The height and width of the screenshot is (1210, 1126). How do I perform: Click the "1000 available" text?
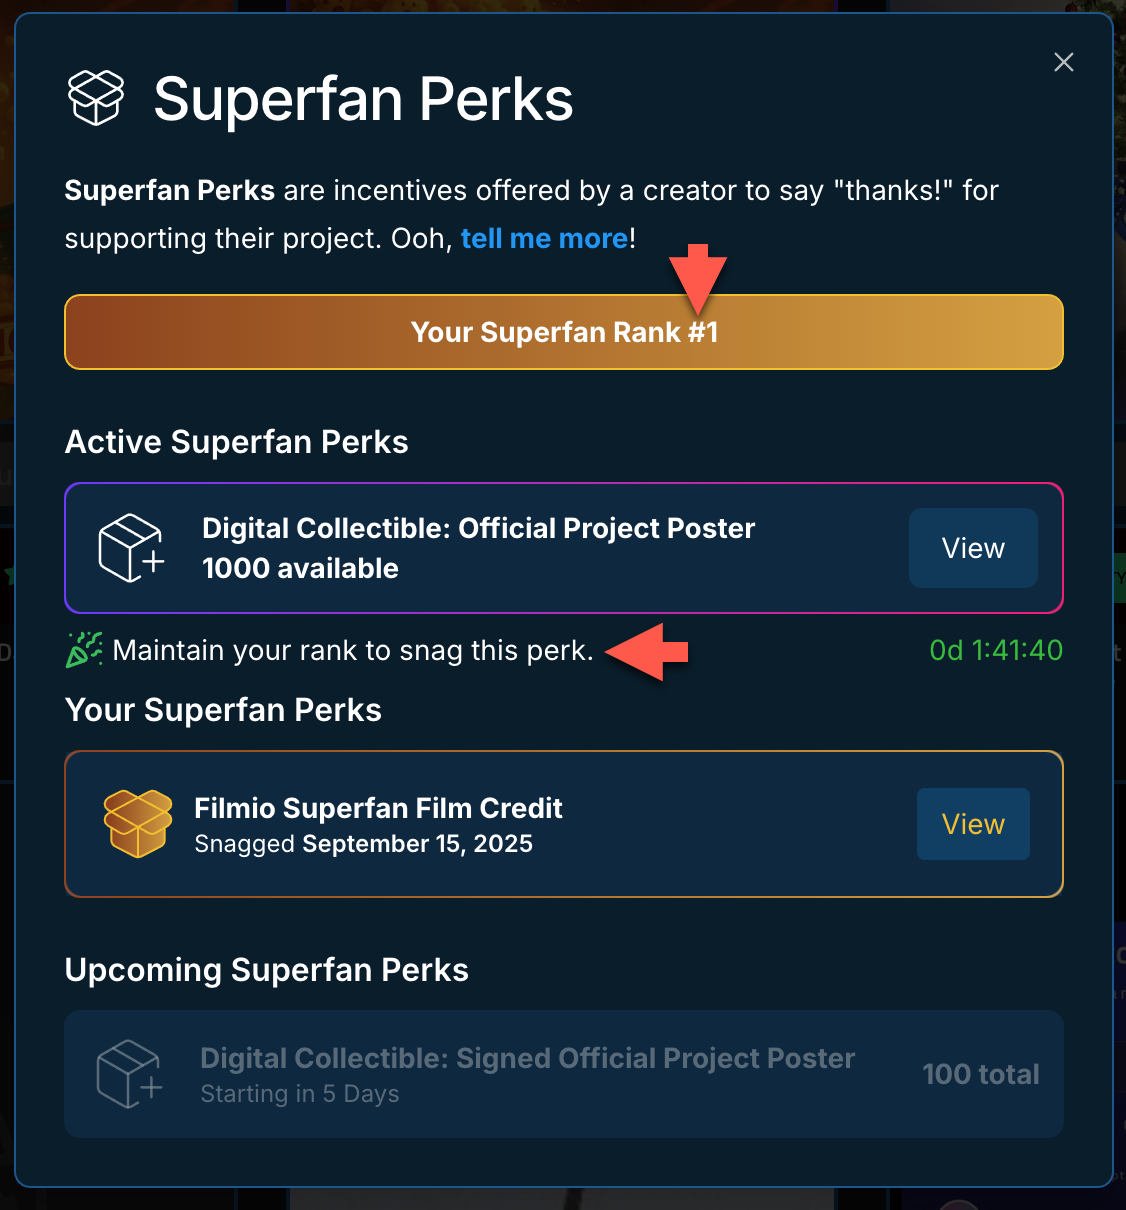click(300, 568)
